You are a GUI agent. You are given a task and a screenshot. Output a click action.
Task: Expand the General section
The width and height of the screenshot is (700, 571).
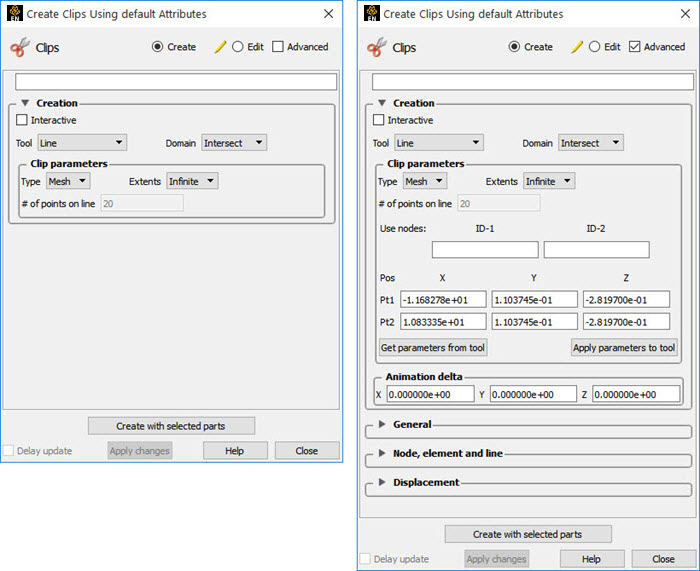(382, 424)
